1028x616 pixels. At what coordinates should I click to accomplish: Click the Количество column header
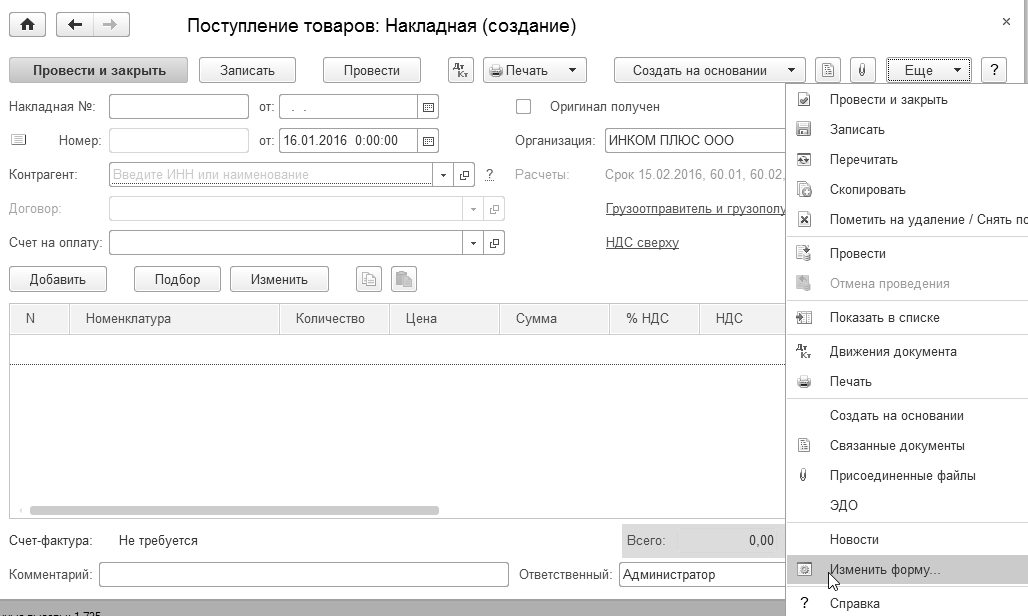click(334, 318)
